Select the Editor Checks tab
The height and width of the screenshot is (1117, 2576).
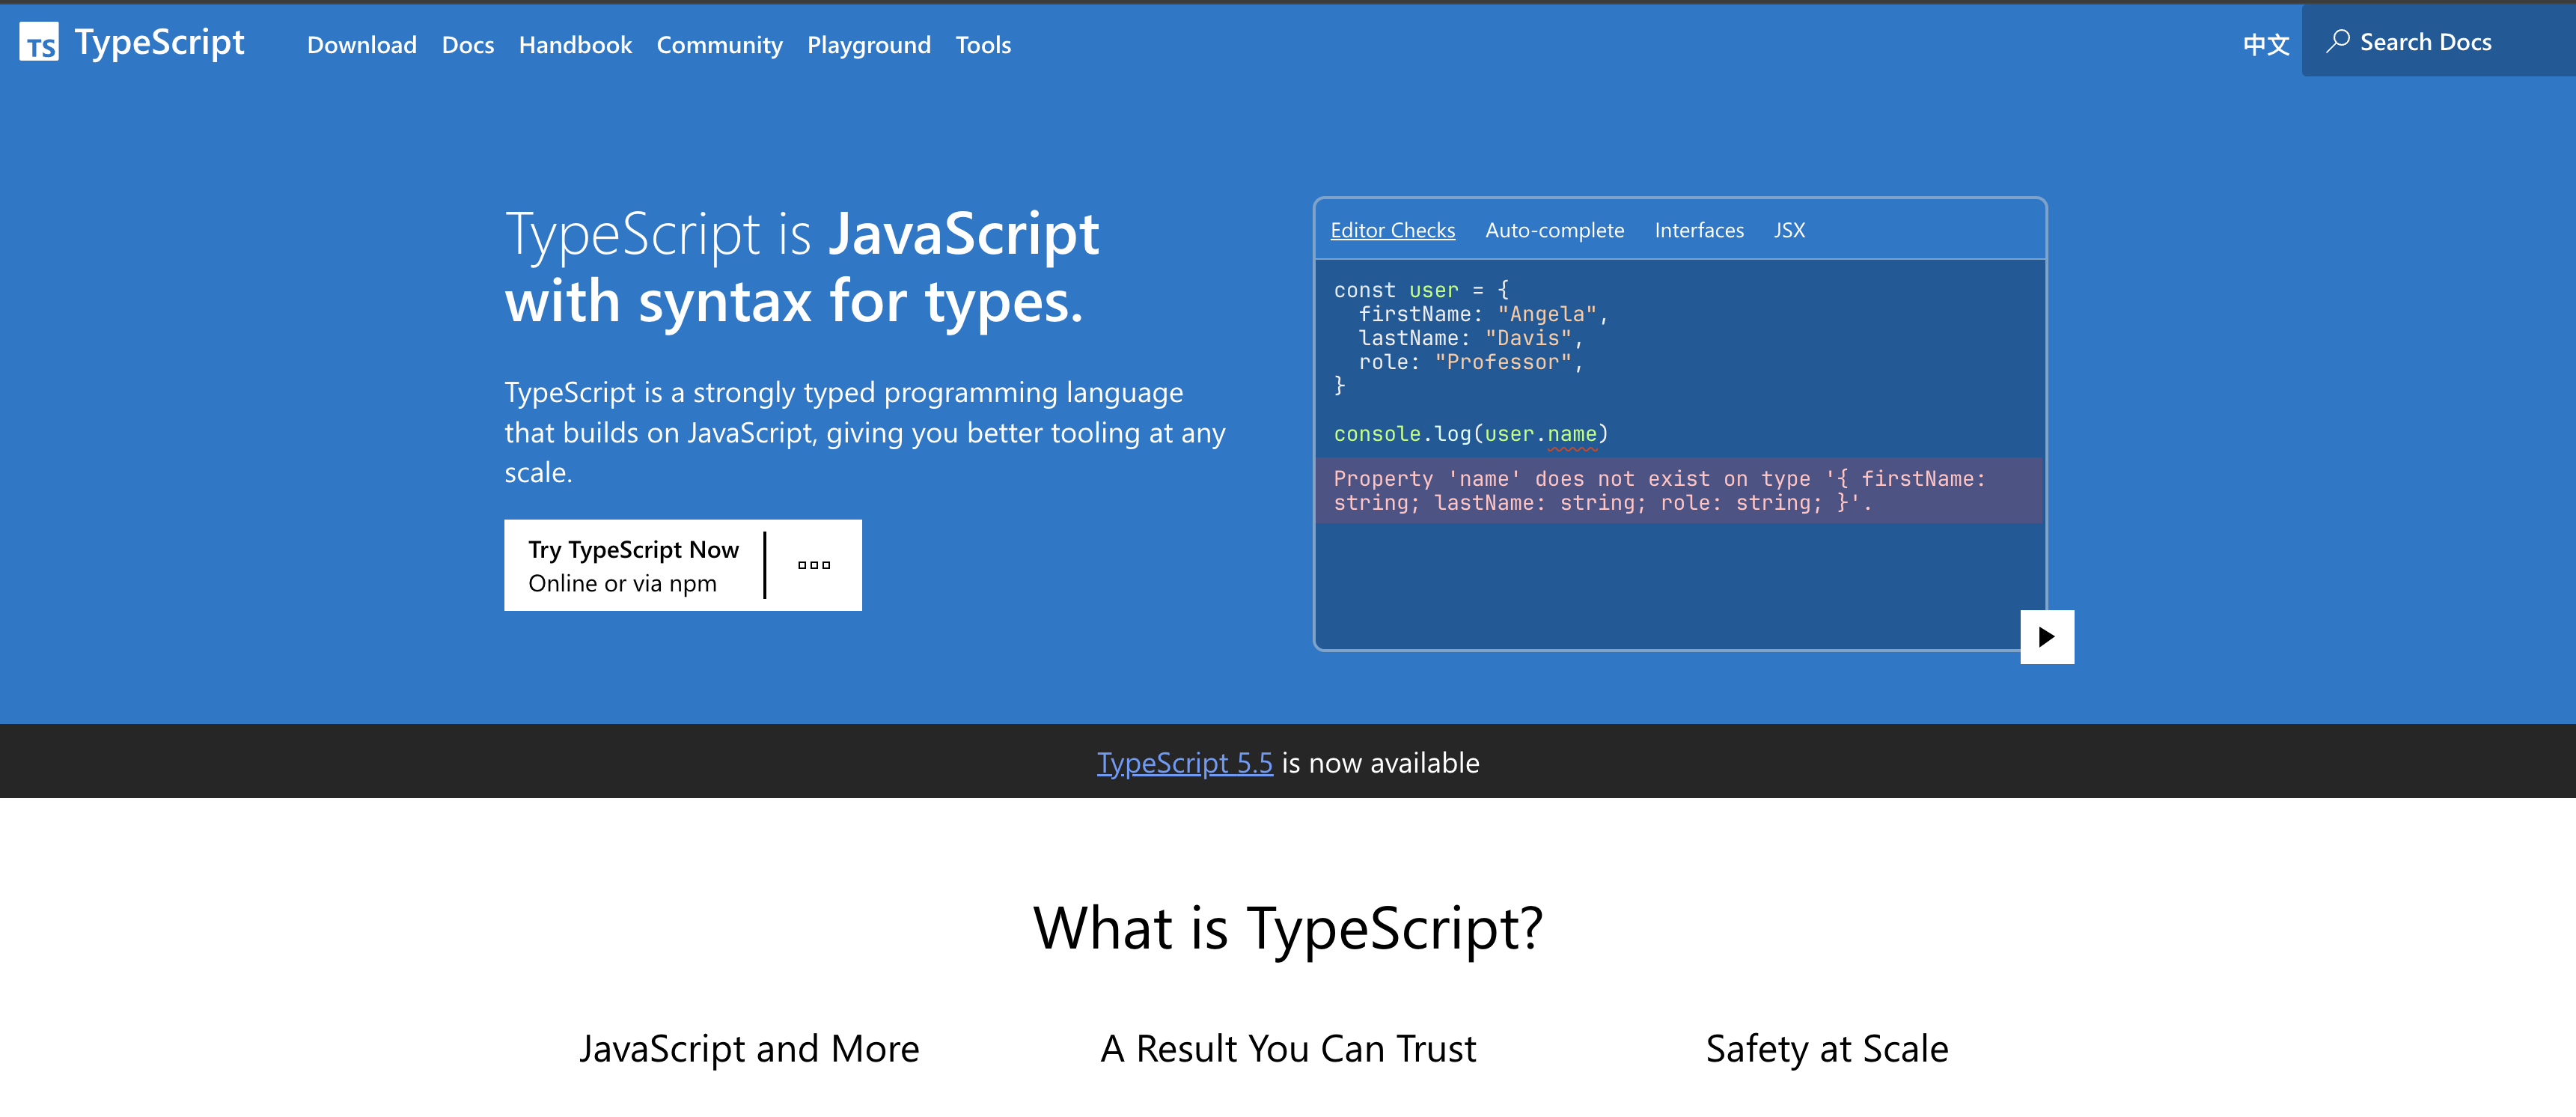click(1392, 230)
